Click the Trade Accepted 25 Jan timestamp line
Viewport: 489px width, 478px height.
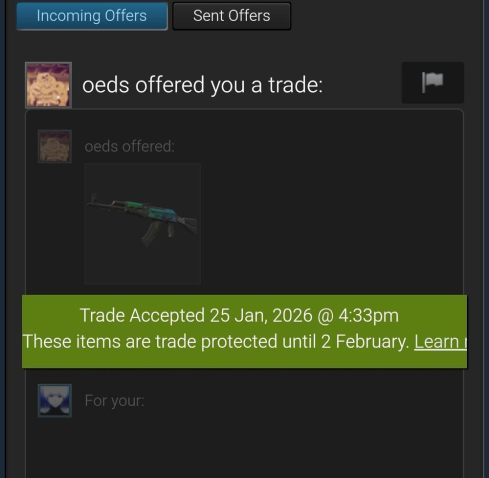239,315
